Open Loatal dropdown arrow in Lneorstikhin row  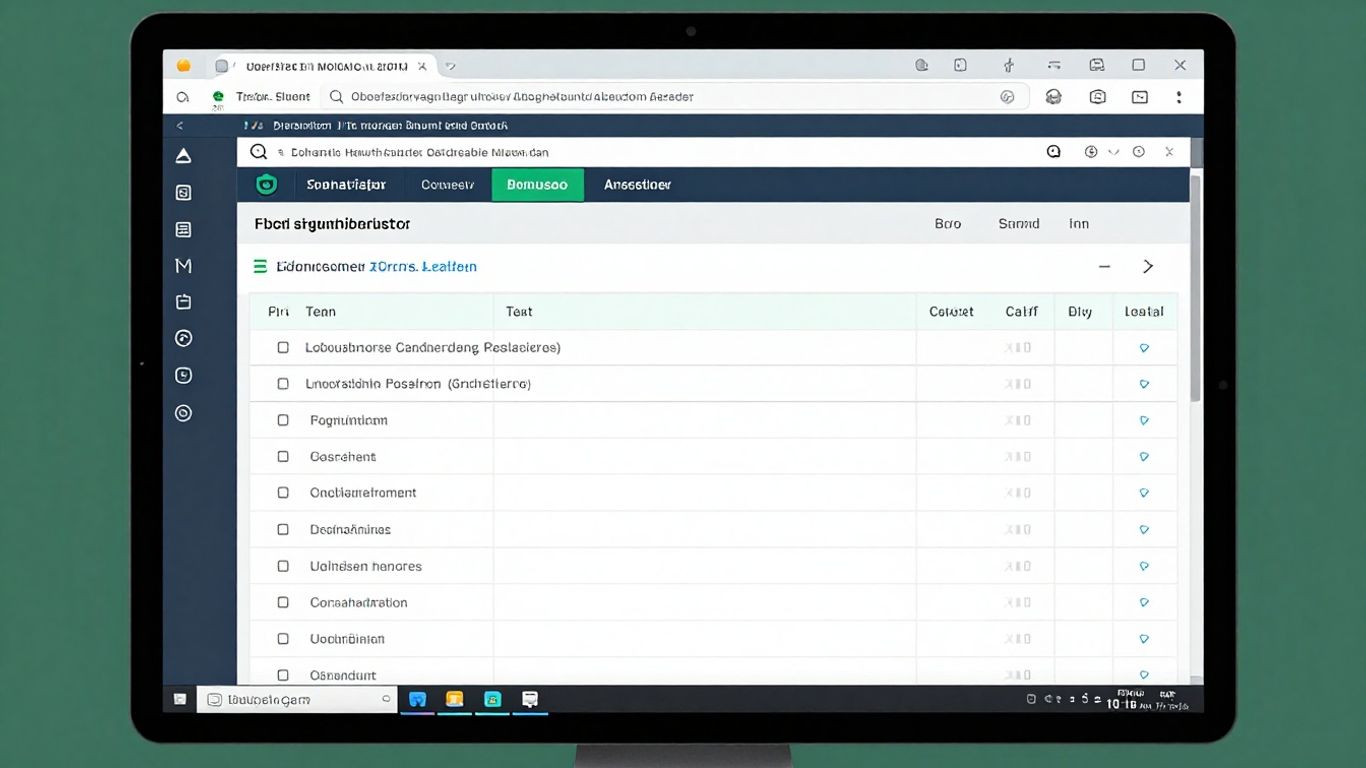coord(1144,384)
